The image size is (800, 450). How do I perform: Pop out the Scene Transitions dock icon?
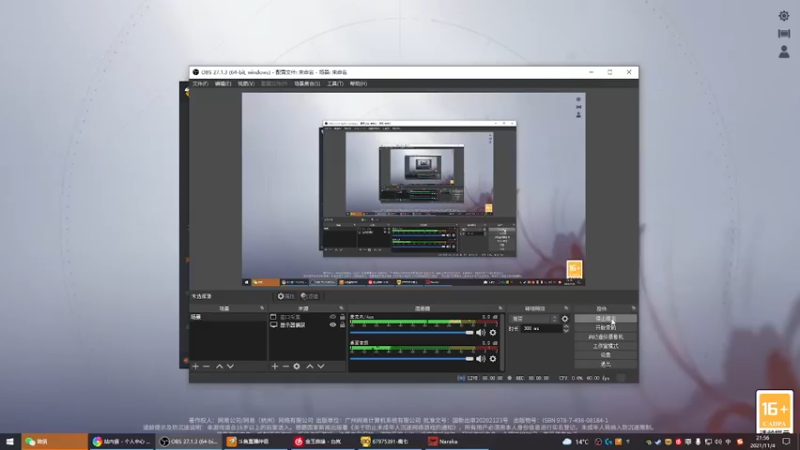coord(566,308)
